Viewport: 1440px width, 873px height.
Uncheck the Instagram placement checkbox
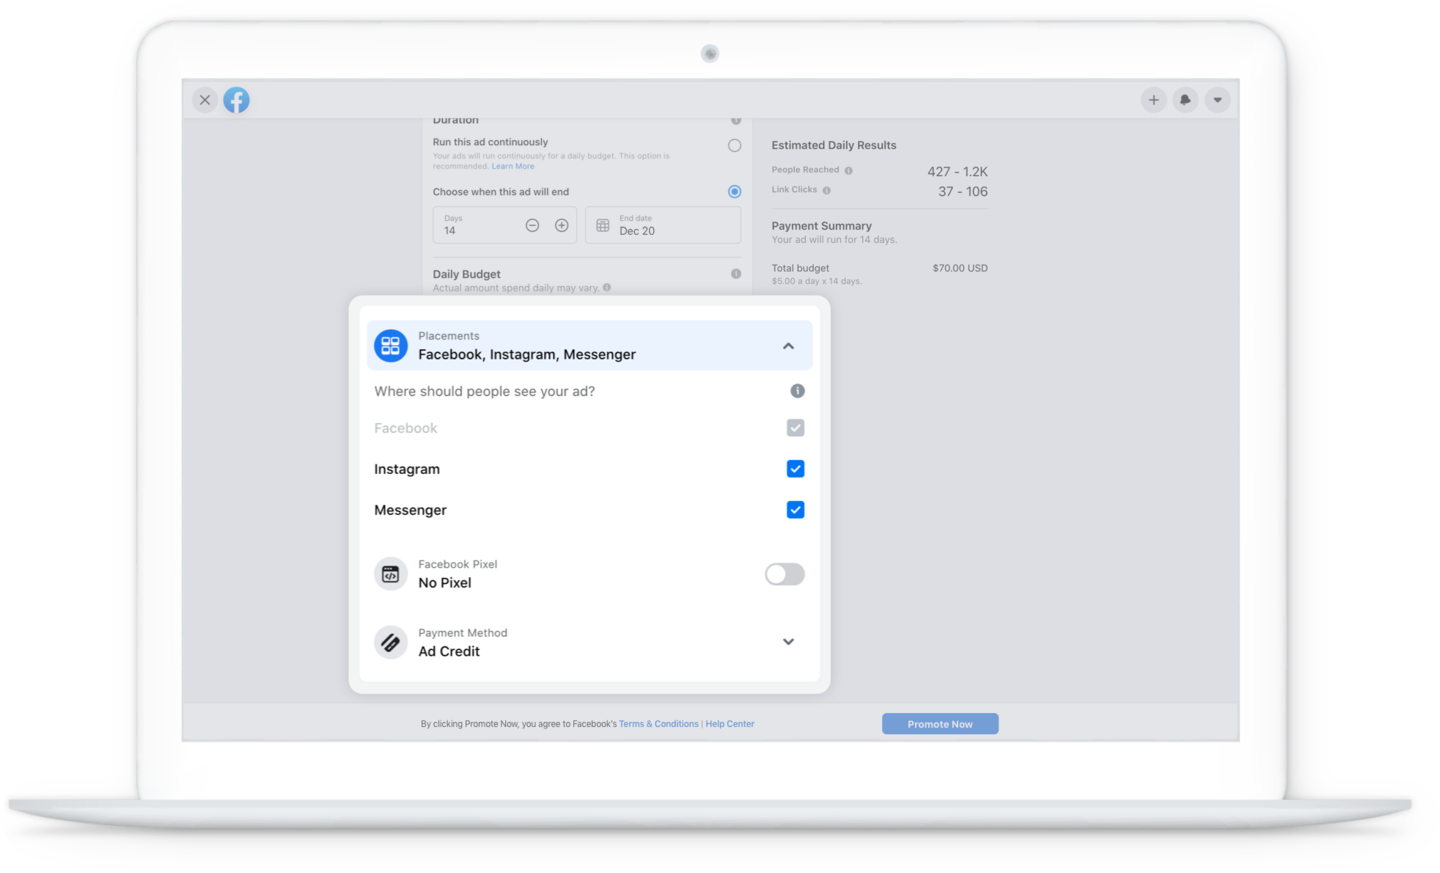[795, 469]
